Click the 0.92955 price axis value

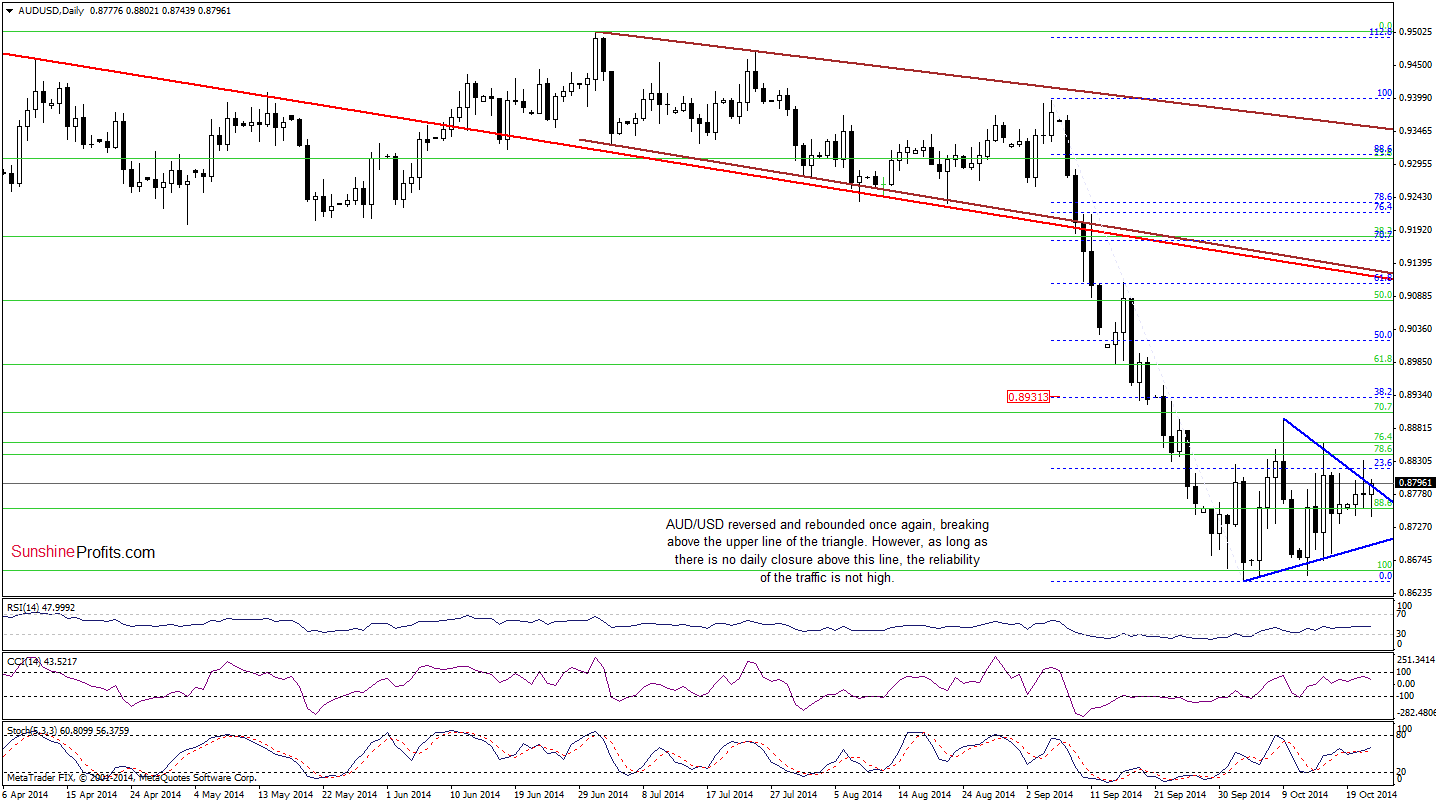click(x=1414, y=164)
